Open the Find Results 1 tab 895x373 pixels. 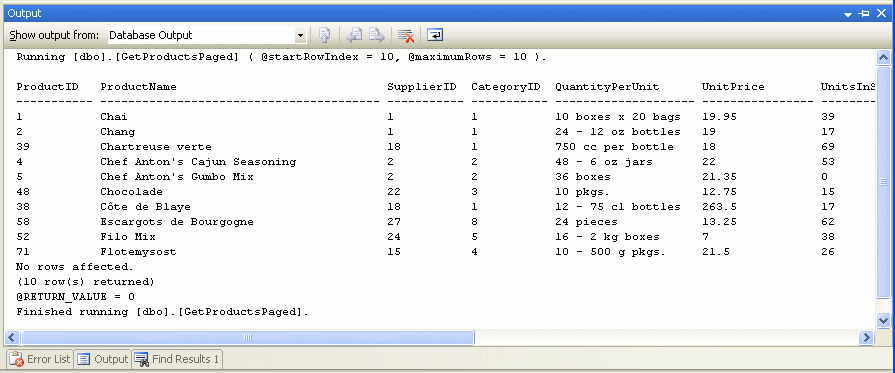pos(177,359)
